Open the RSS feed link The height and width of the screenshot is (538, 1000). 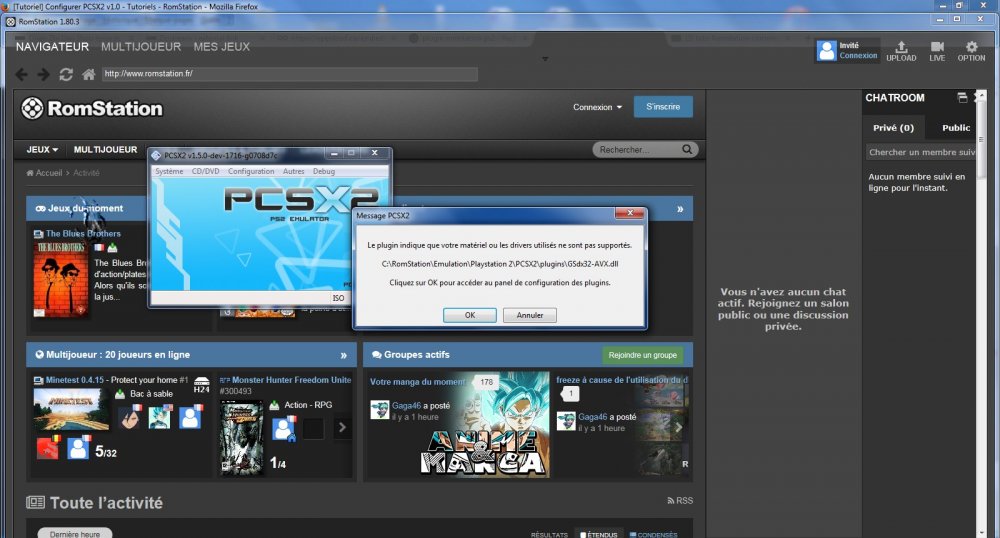pos(680,500)
